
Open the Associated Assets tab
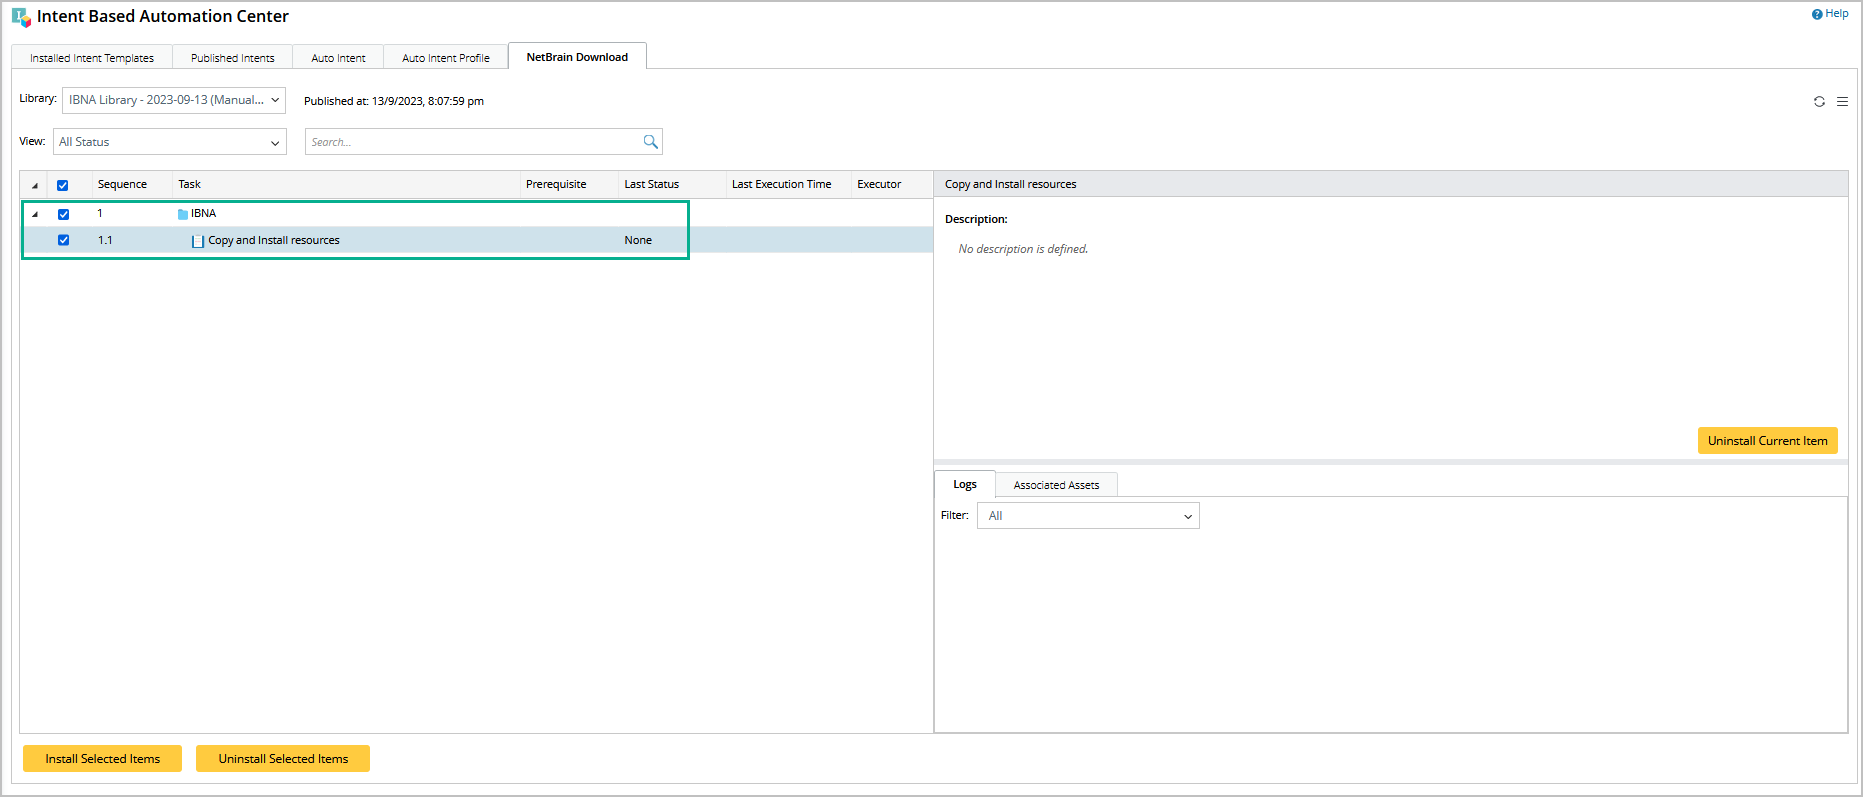click(1056, 485)
